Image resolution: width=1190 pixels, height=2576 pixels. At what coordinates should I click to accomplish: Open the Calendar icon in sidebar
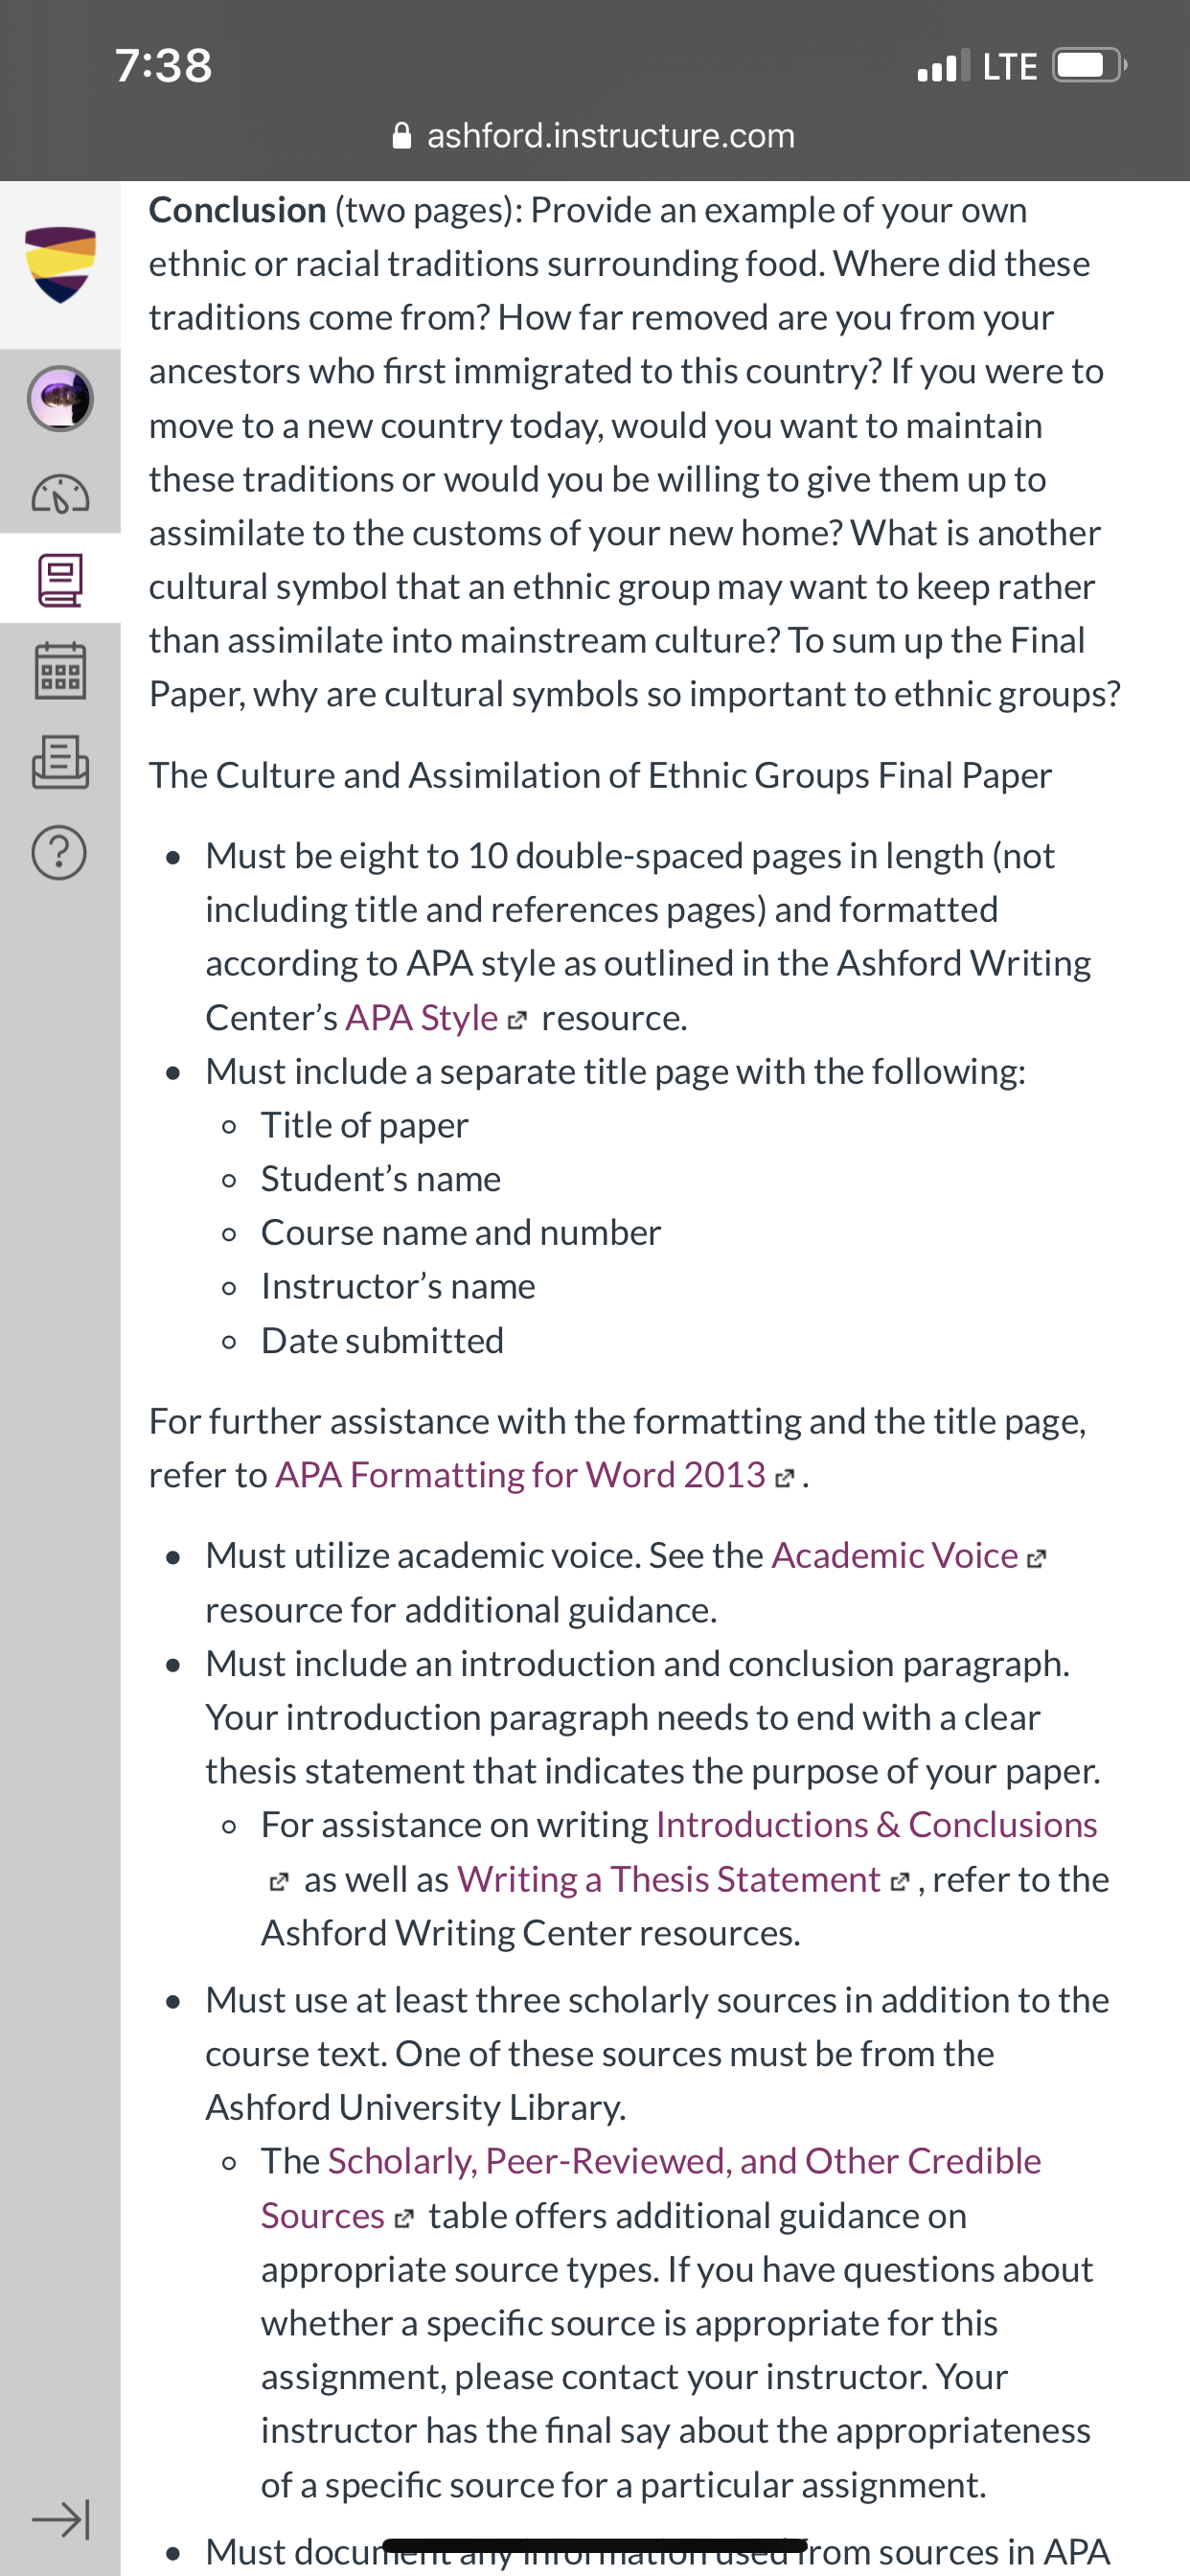[x=60, y=669]
